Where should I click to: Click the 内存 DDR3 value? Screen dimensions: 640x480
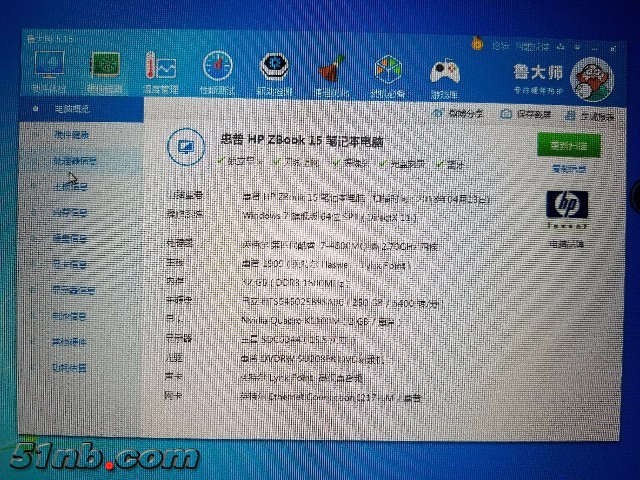point(296,283)
